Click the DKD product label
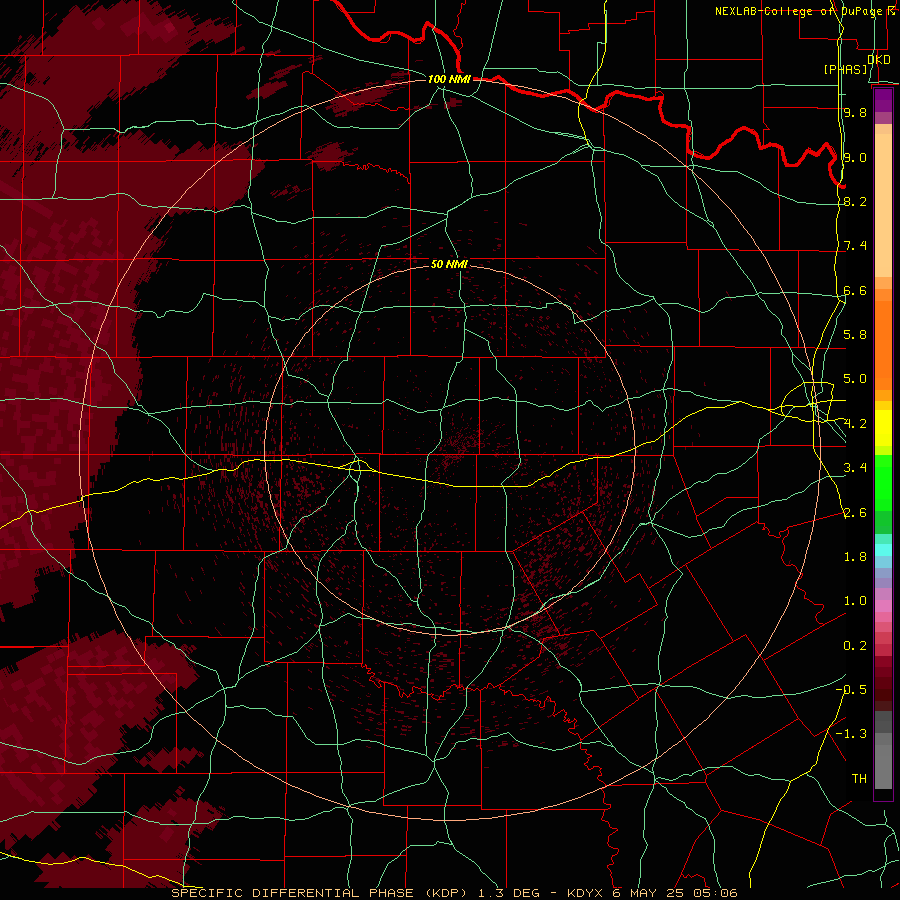 coord(879,60)
